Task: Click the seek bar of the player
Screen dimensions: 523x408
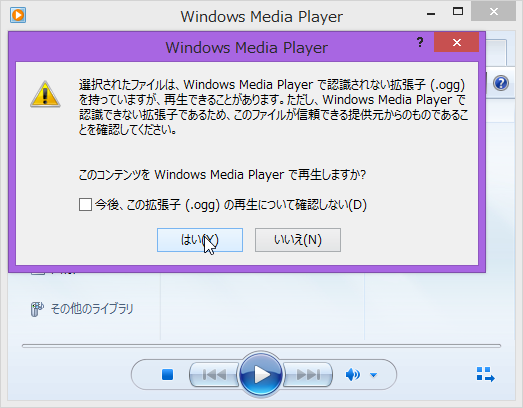Action: 262,346
